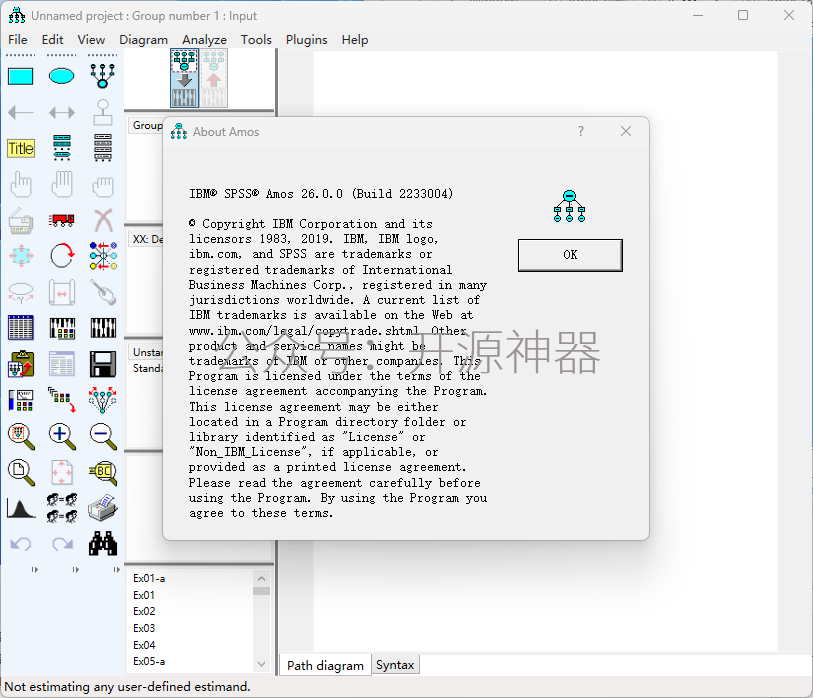Screen dimensions: 813x698
Task: Select the Change shape of objects tool
Action: pos(21,256)
